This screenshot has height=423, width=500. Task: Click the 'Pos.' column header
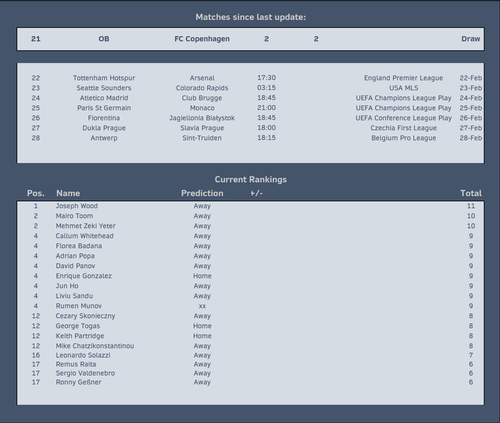click(x=36, y=193)
